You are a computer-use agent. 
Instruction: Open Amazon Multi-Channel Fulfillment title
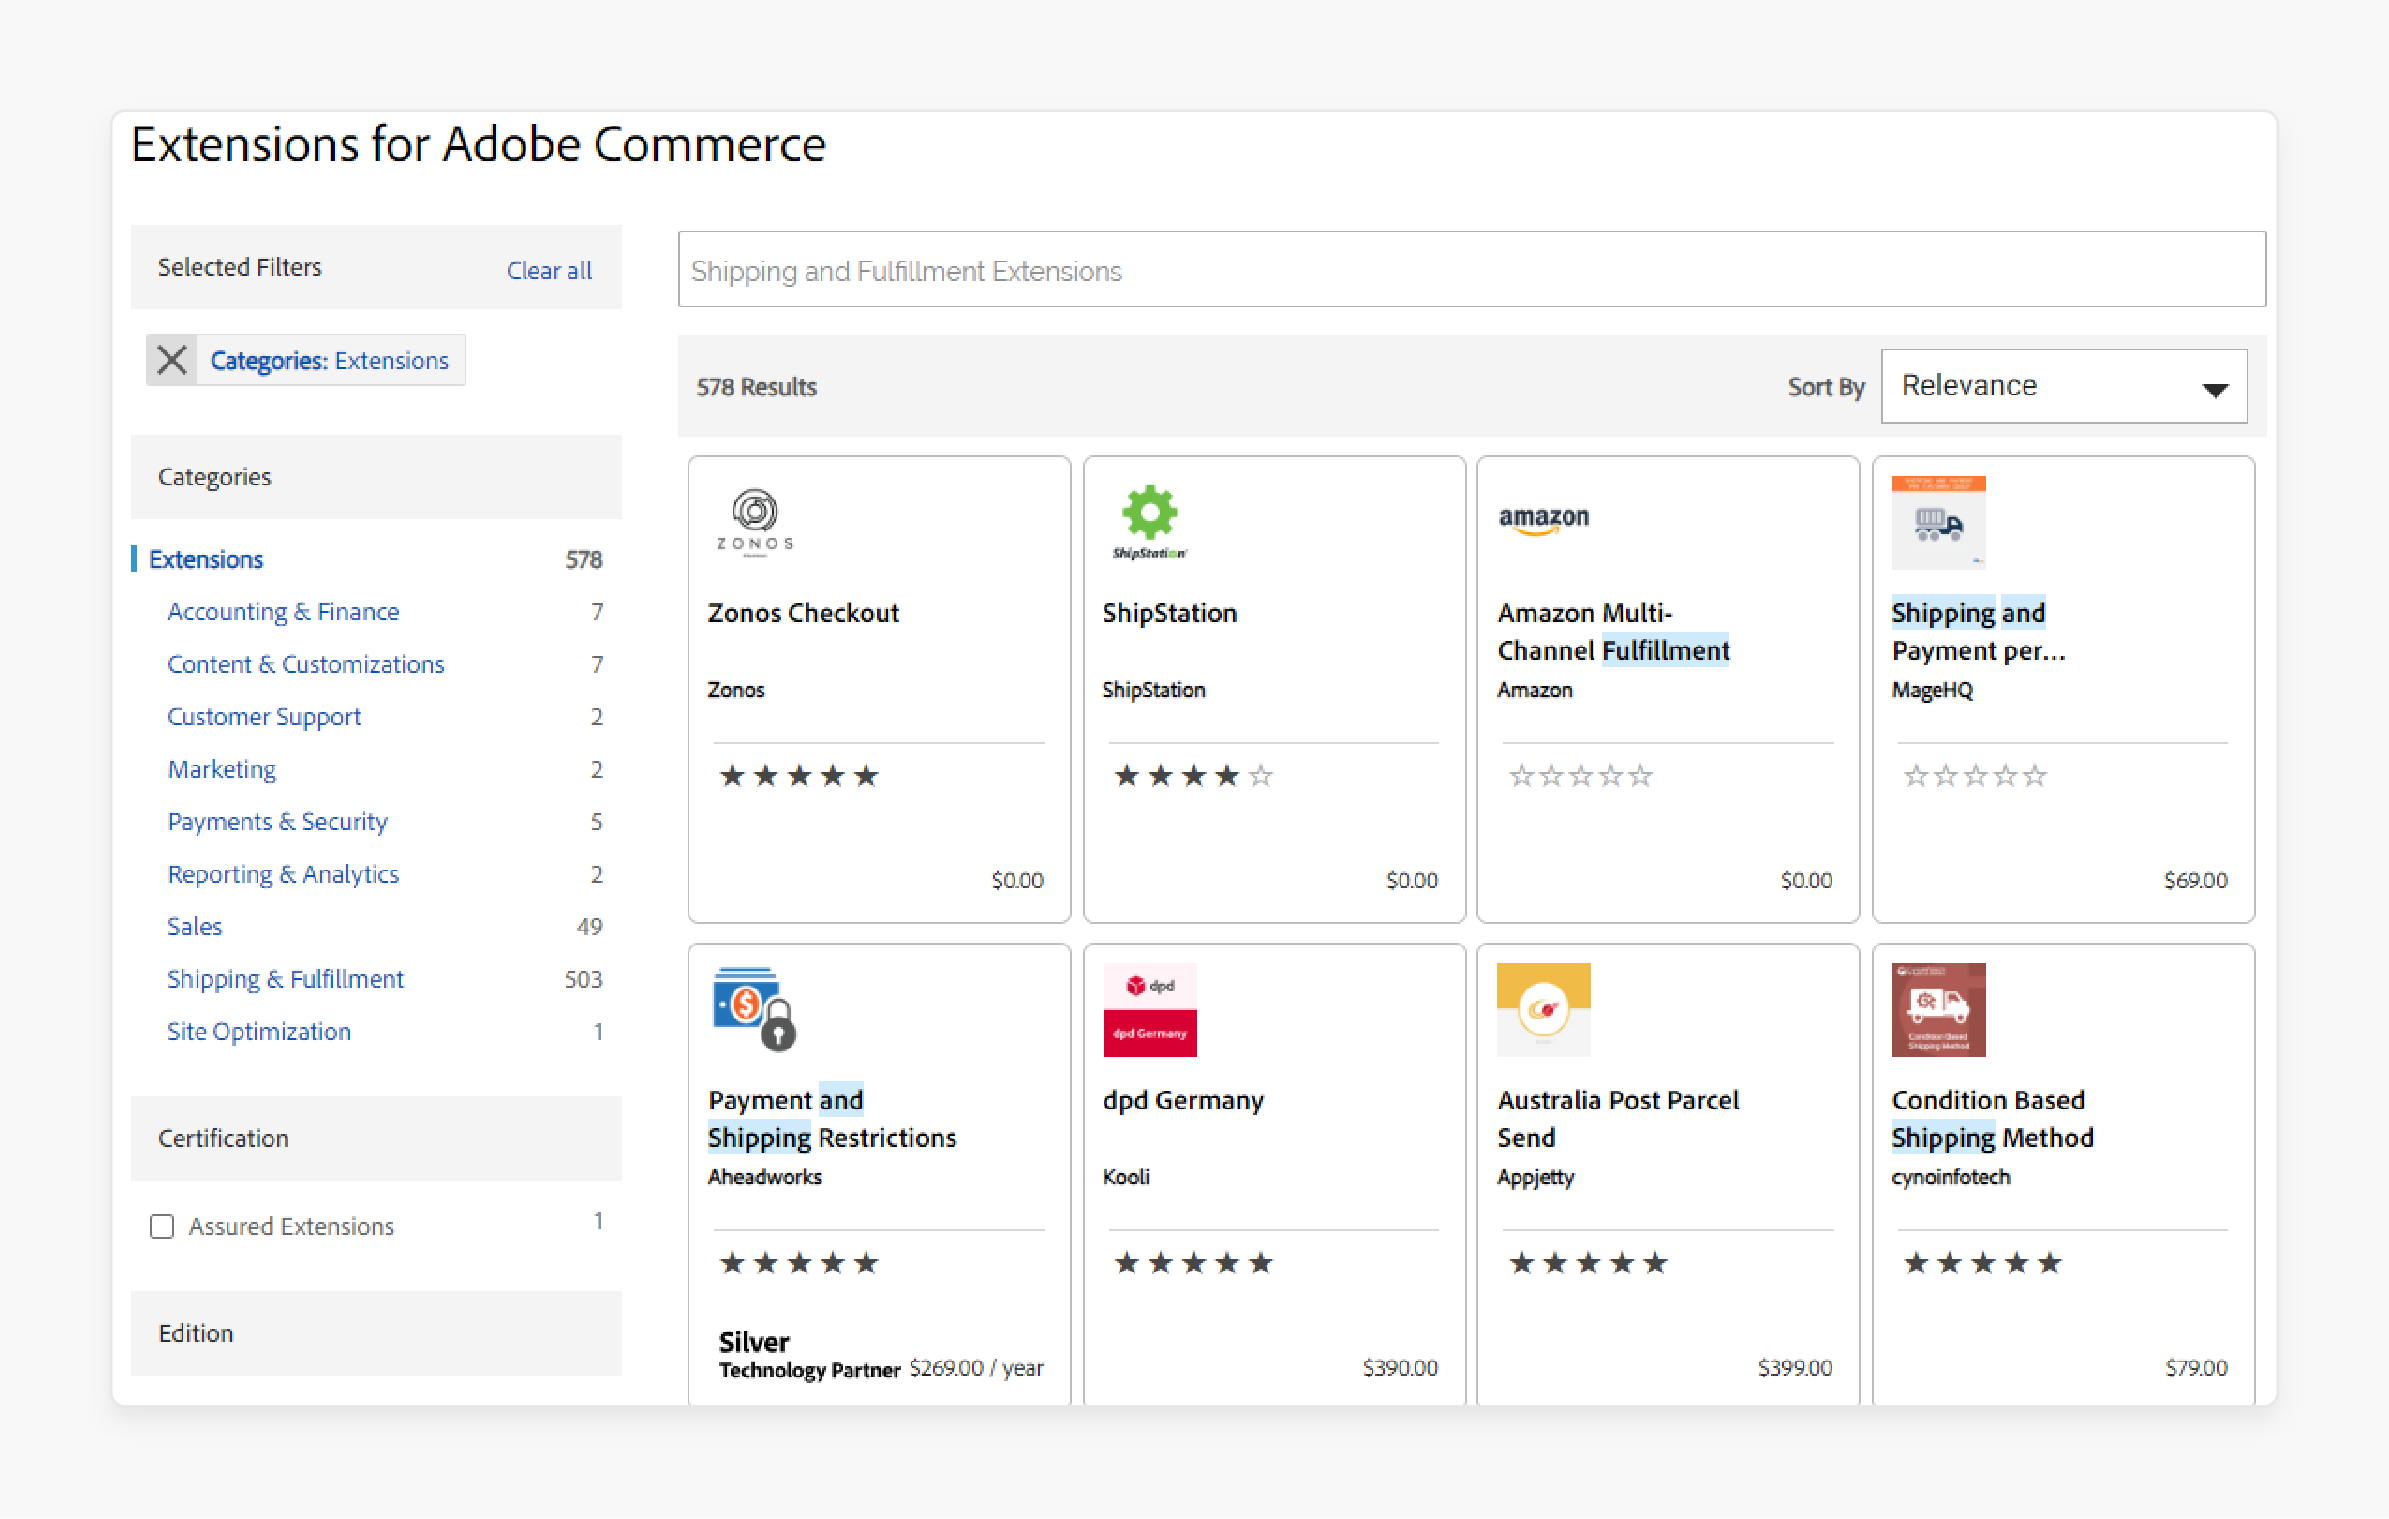[1613, 632]
